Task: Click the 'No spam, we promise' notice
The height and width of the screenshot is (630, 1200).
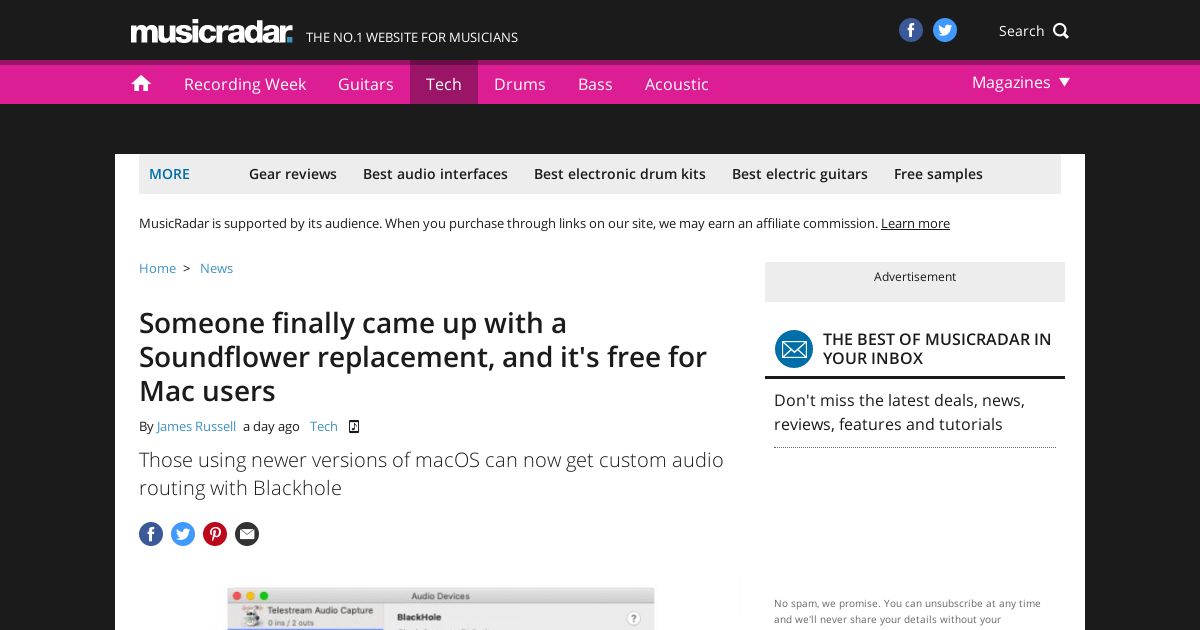Action: [x=907, y=611]
